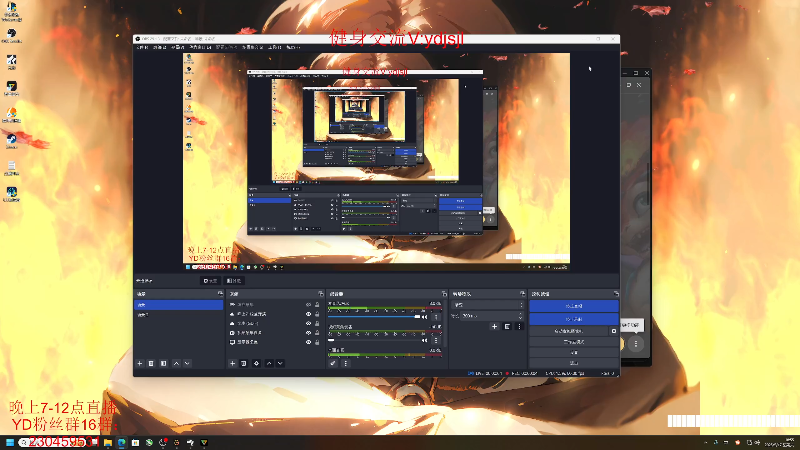
Task: Toggle lock on the display capture source
Action: 317,342
